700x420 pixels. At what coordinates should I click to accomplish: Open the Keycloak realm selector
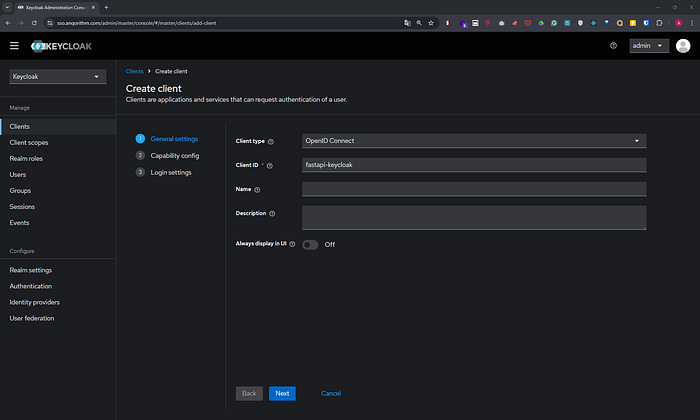58,76
